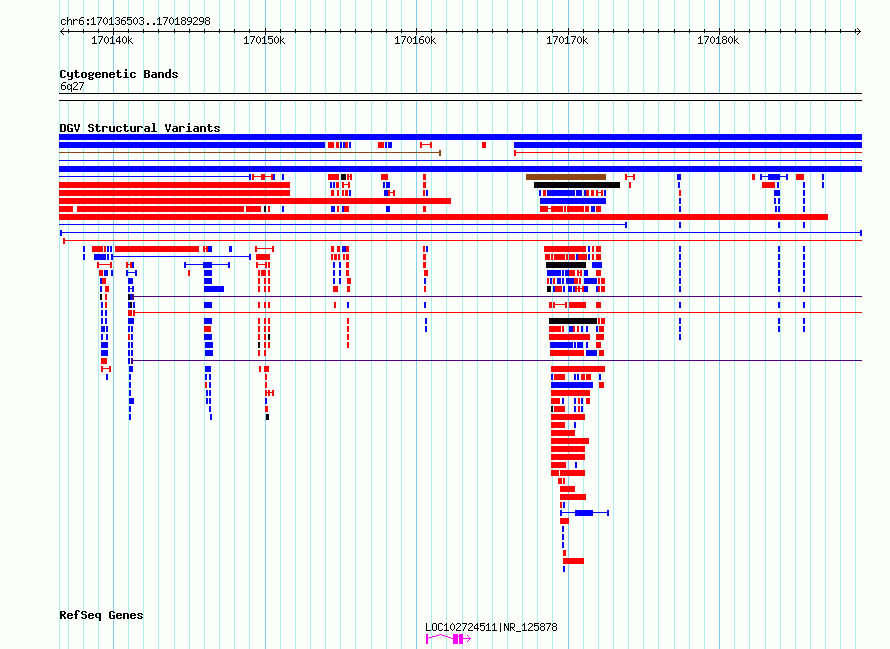Click the DGV Structural Variants track title
The image size is (890, 649).
[x=140, y=128]
